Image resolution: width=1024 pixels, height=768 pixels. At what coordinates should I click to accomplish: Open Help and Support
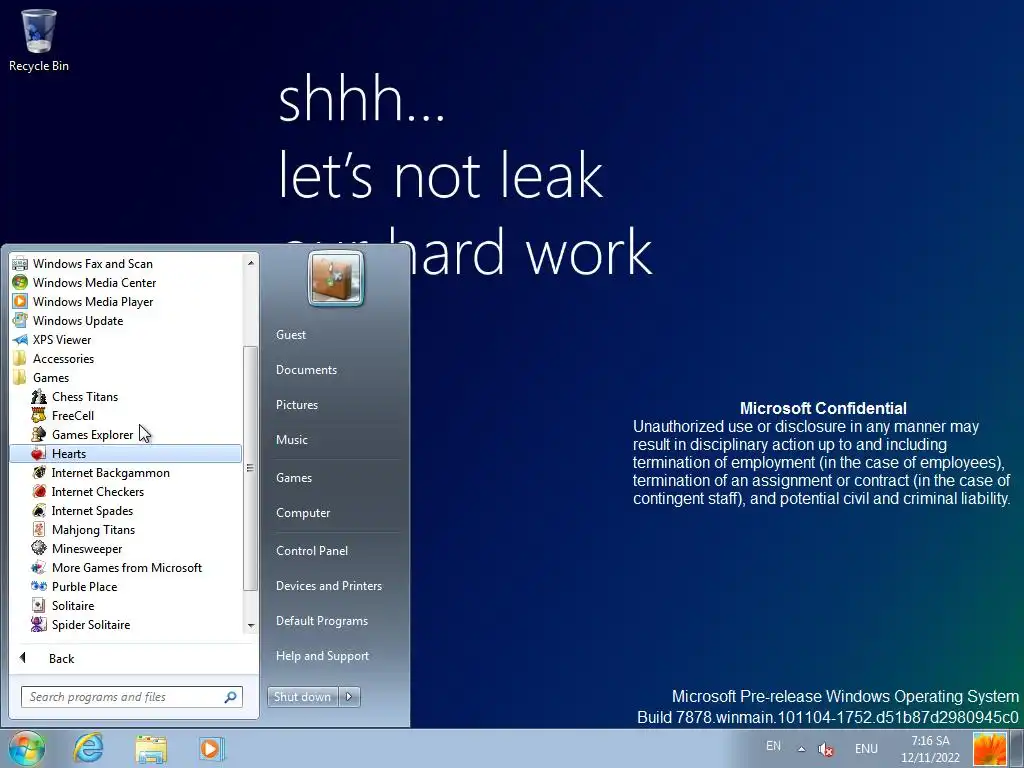tap(322, 656)
